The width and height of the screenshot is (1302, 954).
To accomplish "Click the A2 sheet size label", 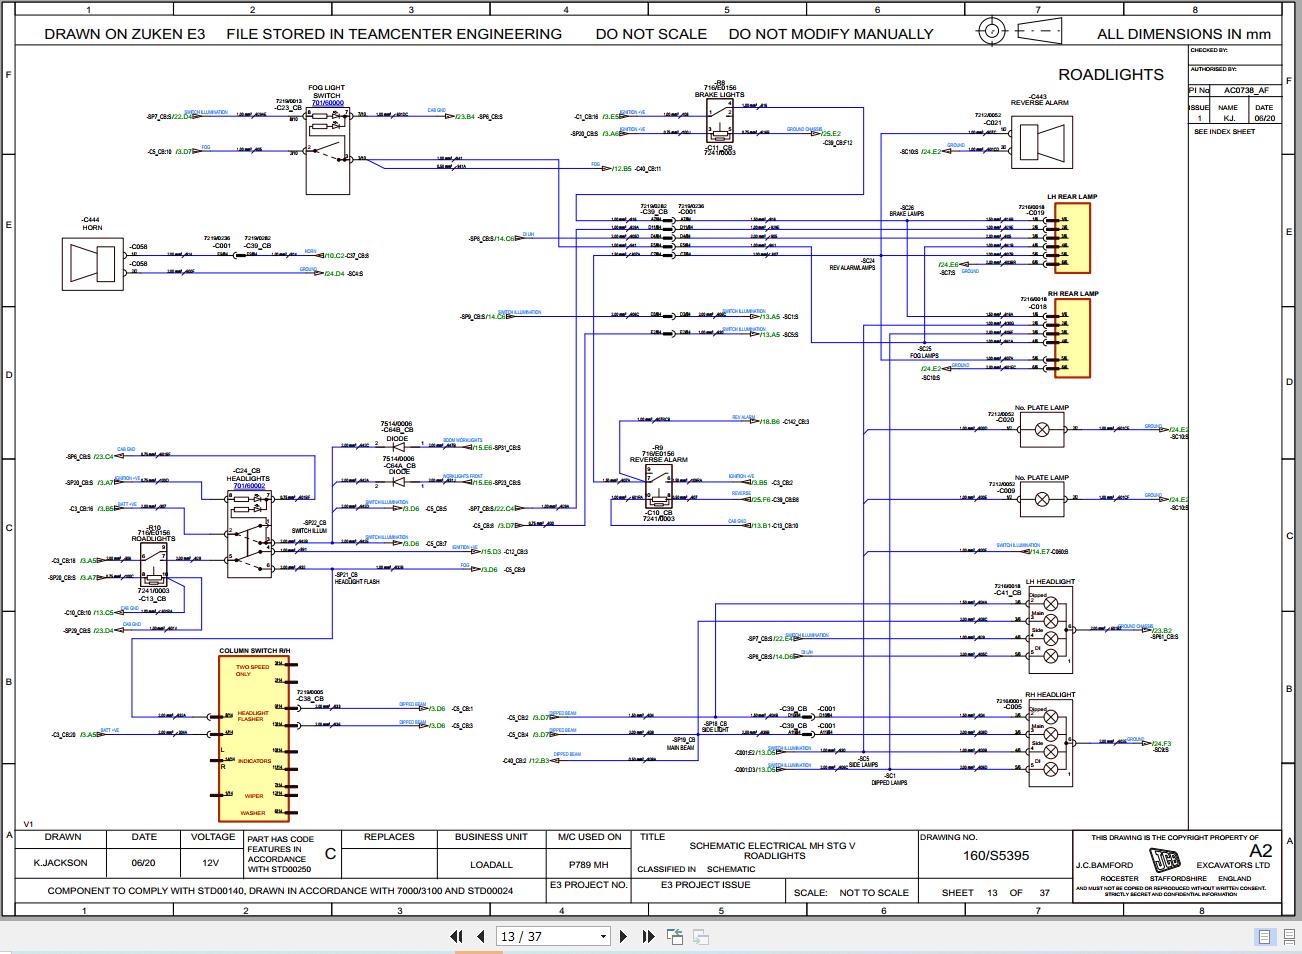I will point(1261,851).
